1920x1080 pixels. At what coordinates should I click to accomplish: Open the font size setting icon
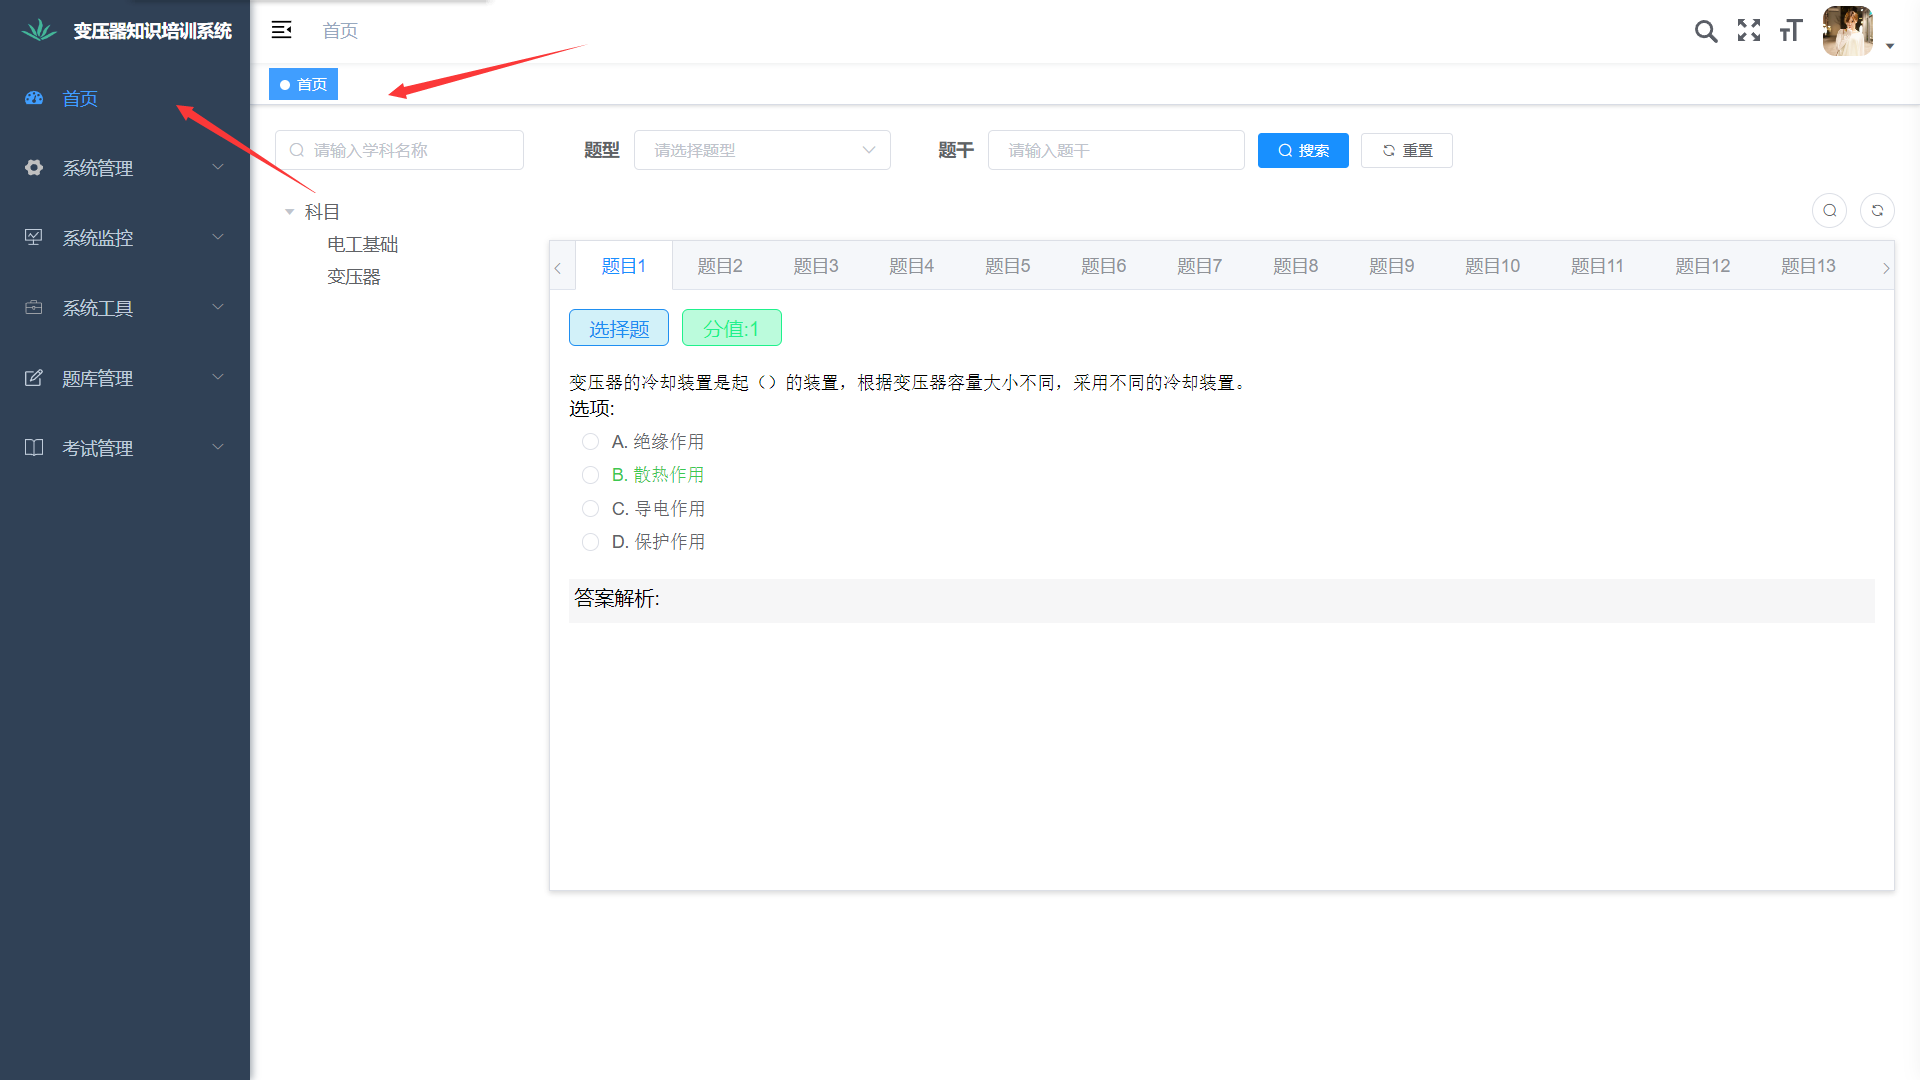coord(1791,31)
